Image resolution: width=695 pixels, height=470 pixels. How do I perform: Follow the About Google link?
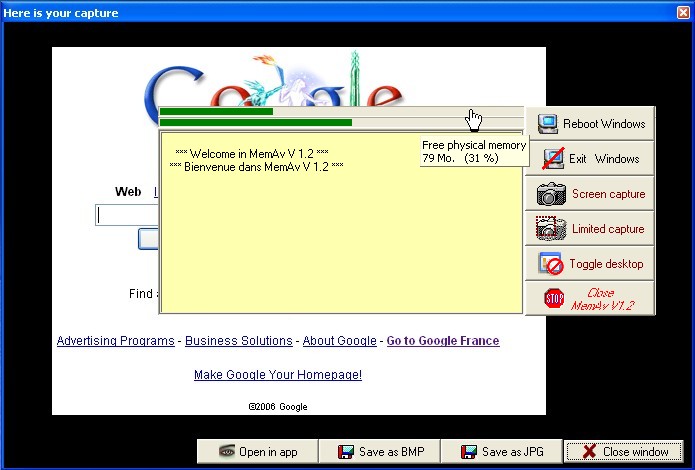click(x=340, y=341)
